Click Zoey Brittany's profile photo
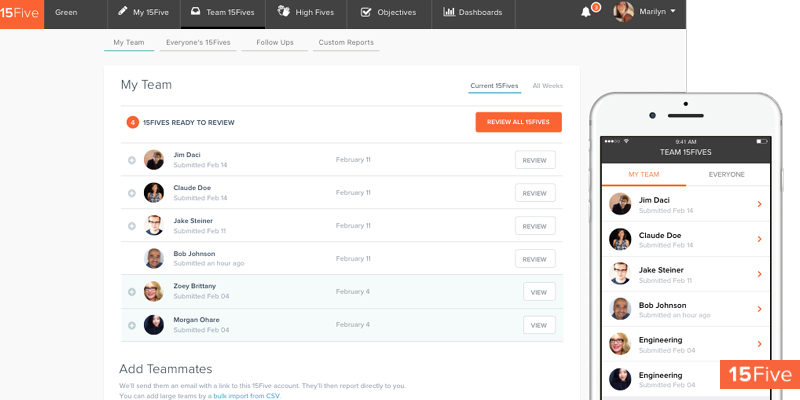Viewport: 800px width, 400px height. [153, 291]
